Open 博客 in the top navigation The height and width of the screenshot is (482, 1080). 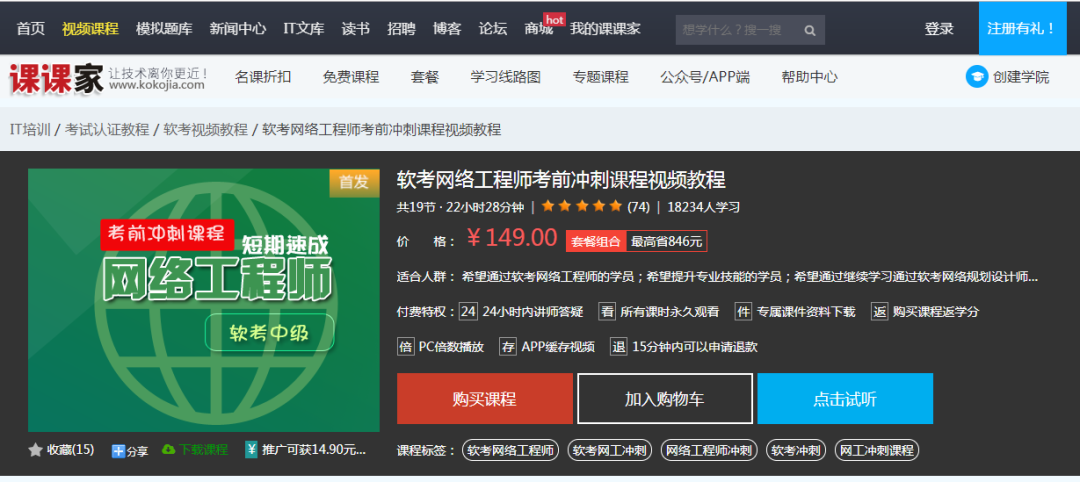point(447,29)
